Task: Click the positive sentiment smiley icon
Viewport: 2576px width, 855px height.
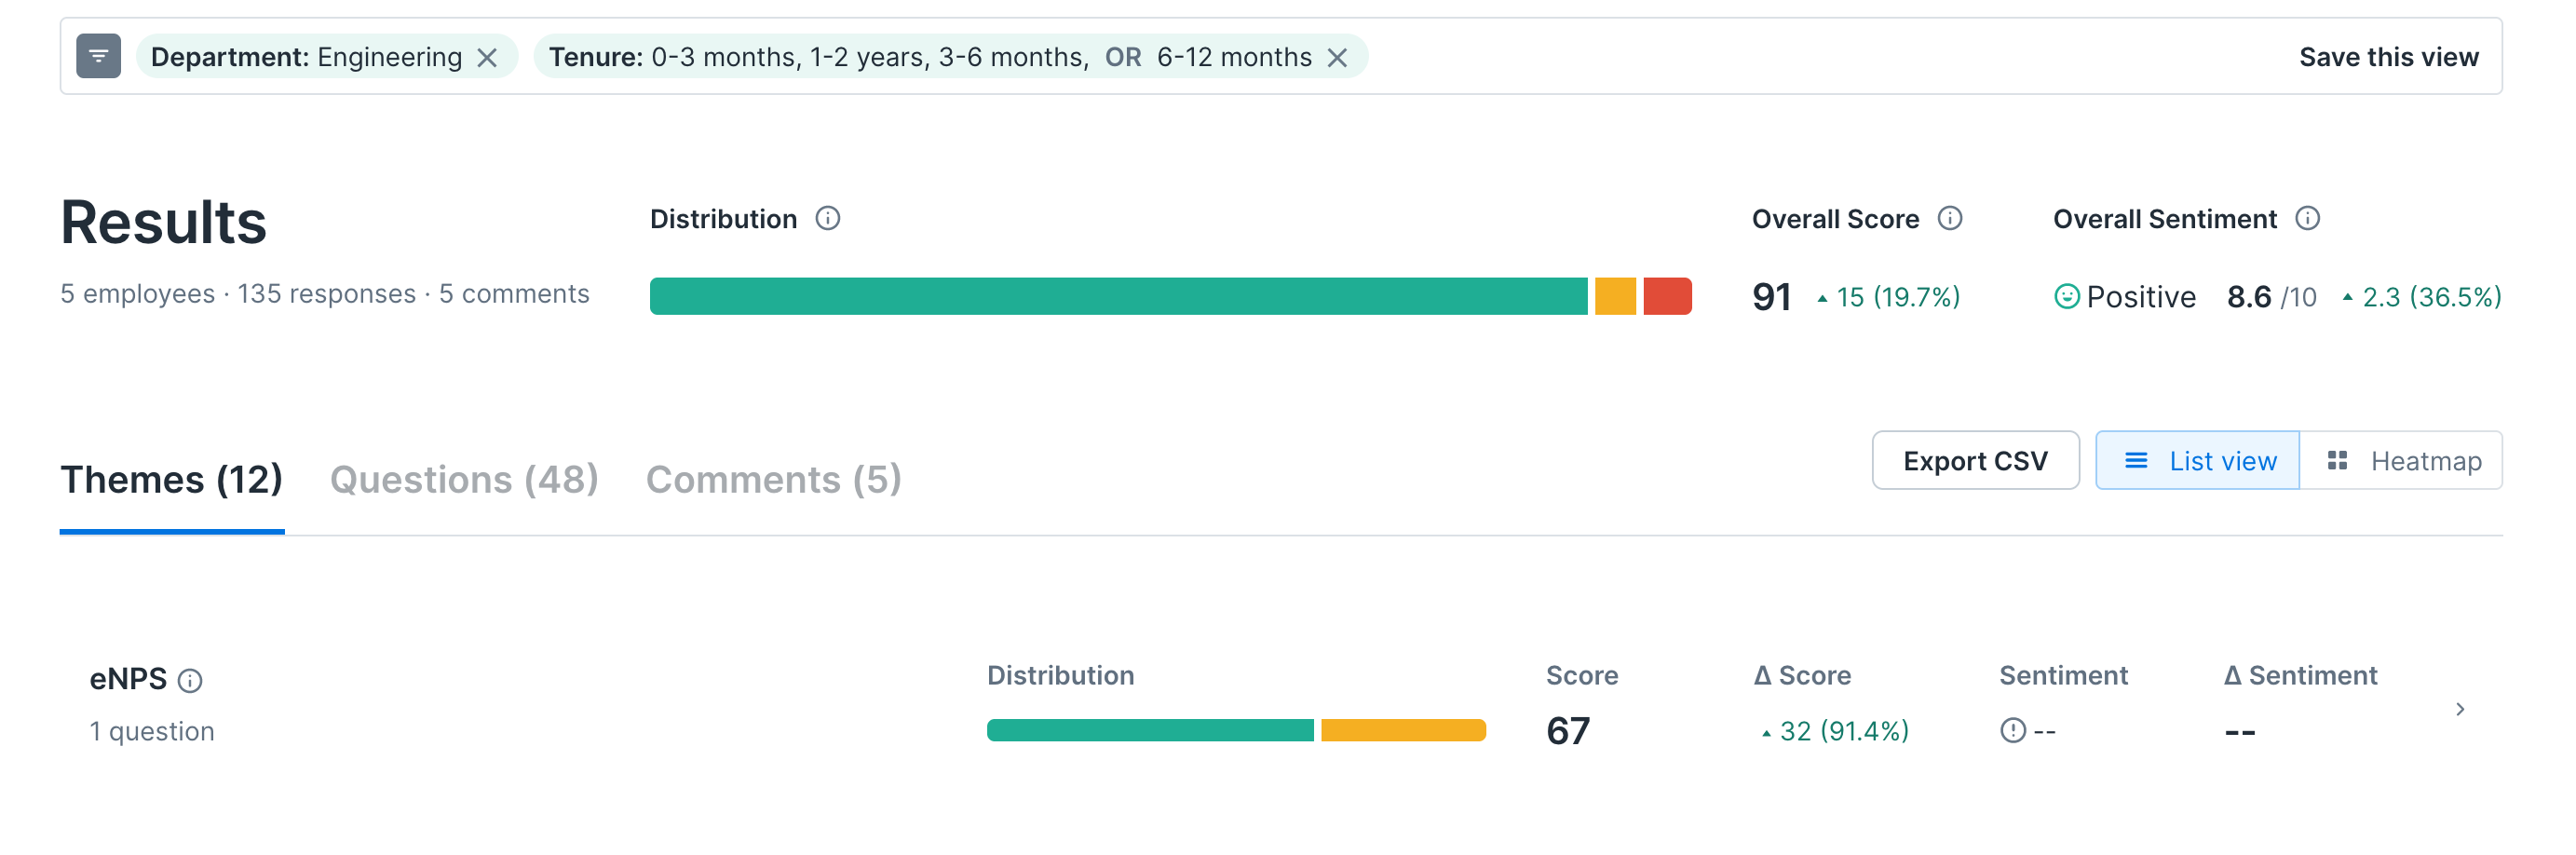Action: [x=2066, y=297]
